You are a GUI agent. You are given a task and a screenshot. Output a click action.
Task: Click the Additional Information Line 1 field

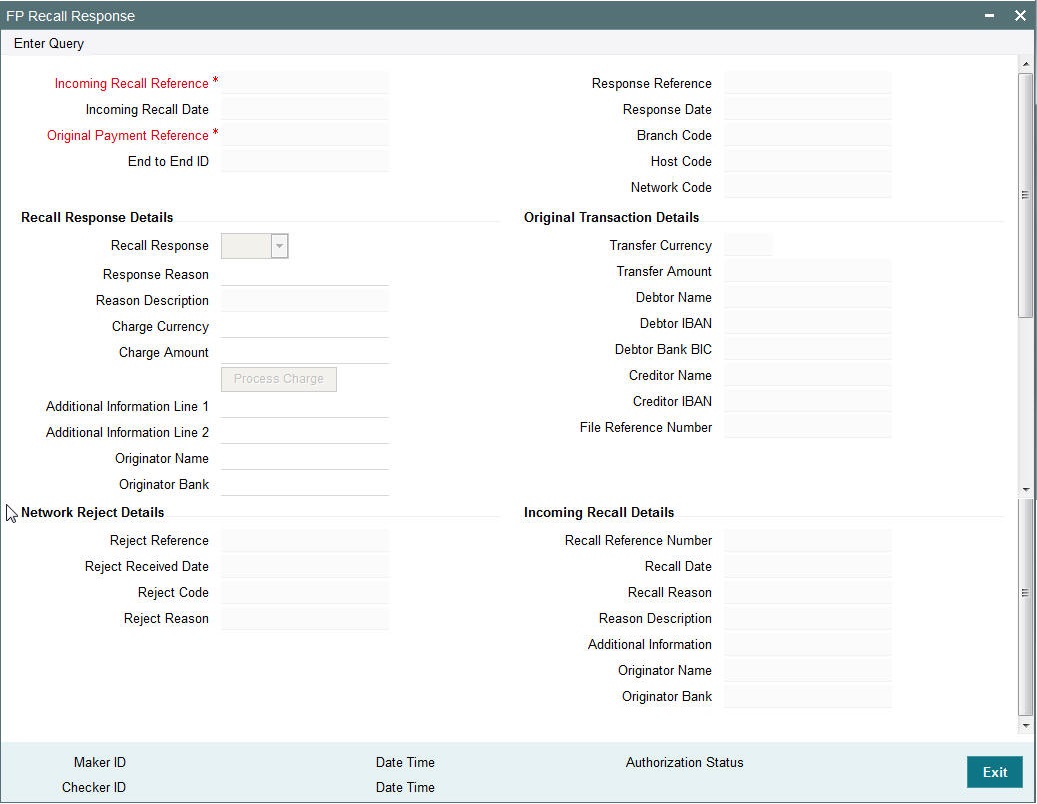(305, 406)
